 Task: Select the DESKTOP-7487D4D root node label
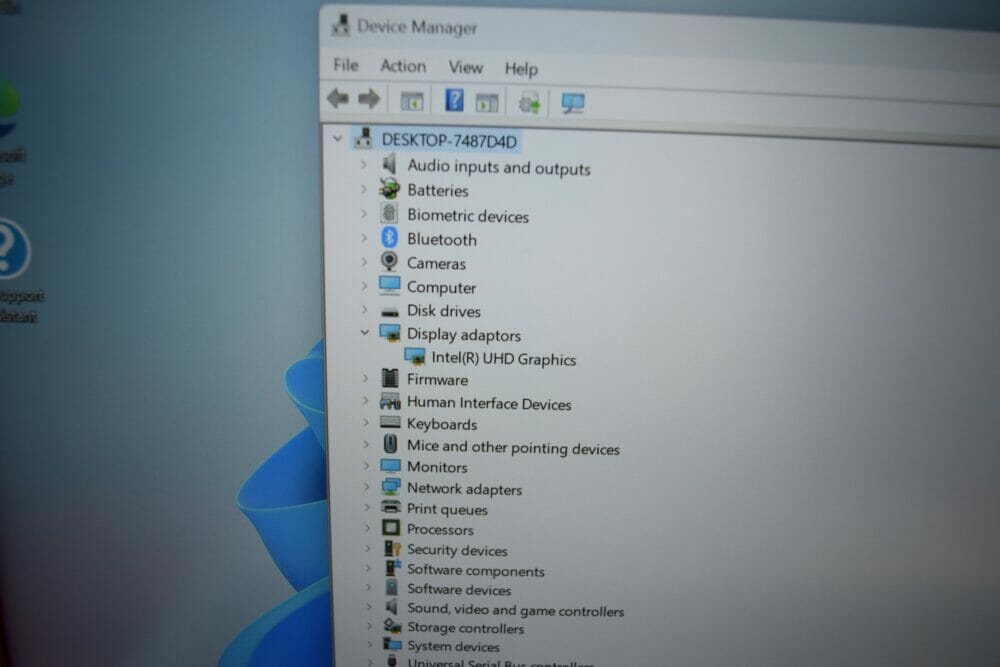[x=449, y=141]
